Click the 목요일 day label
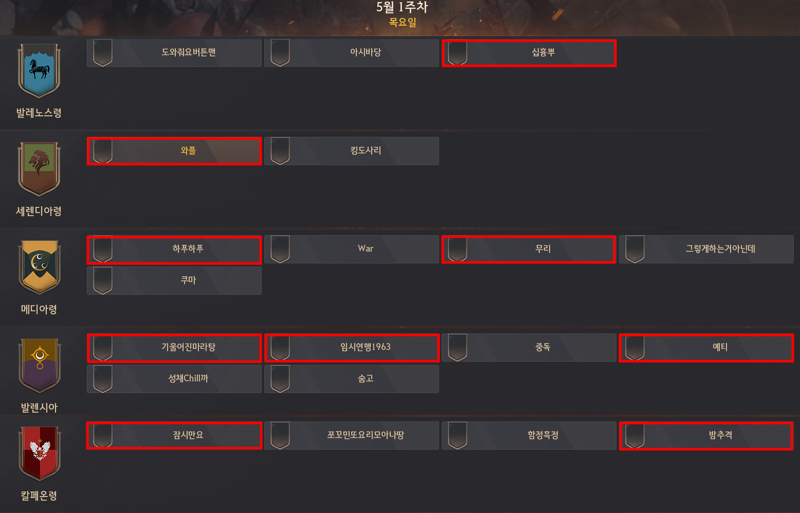Viewport: 800px width, 513px height. [403, 22]
